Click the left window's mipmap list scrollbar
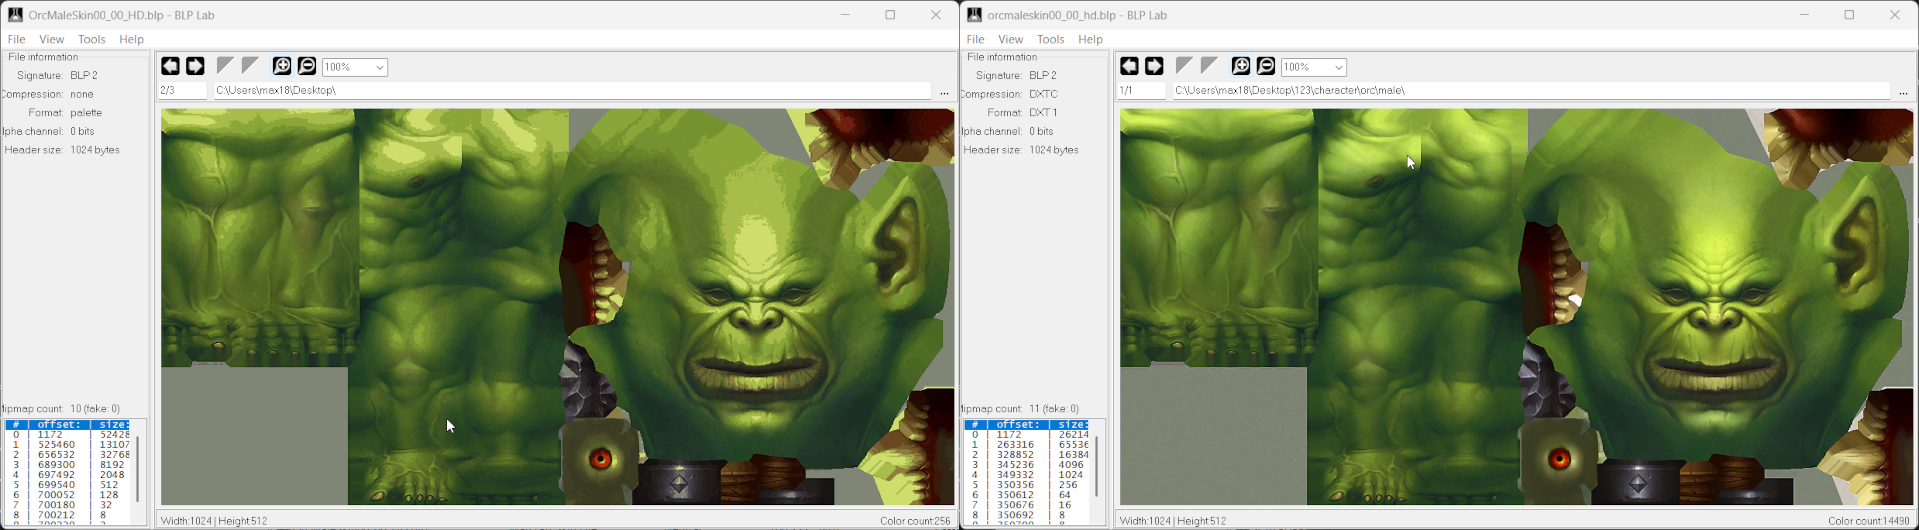Screen dimensions: 1919x530 point(138,468)
